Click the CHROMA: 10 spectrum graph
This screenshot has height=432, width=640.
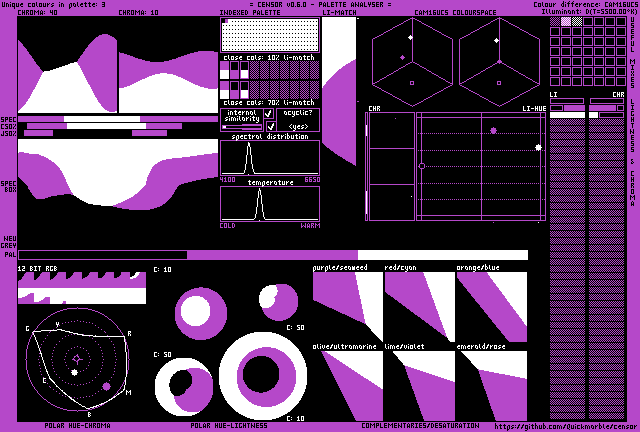[x=169, y=65]
